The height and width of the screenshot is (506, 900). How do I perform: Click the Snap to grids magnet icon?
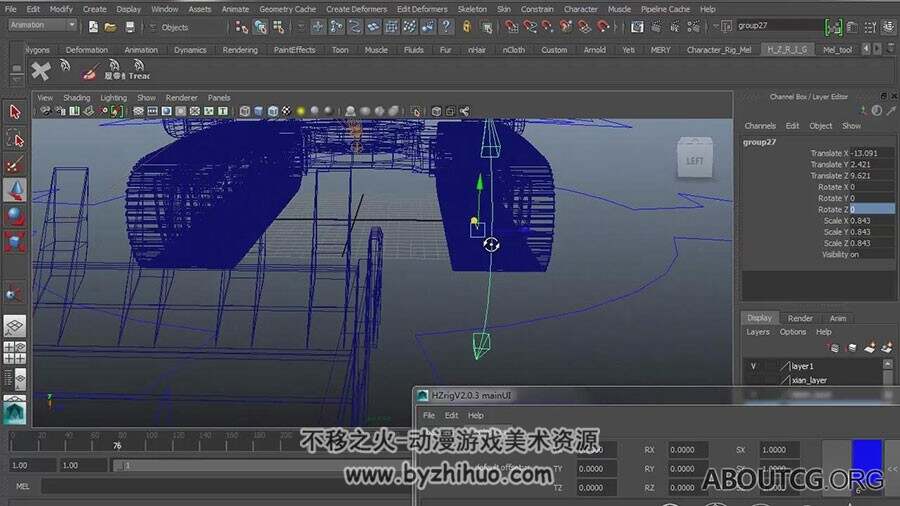point(511,26)
